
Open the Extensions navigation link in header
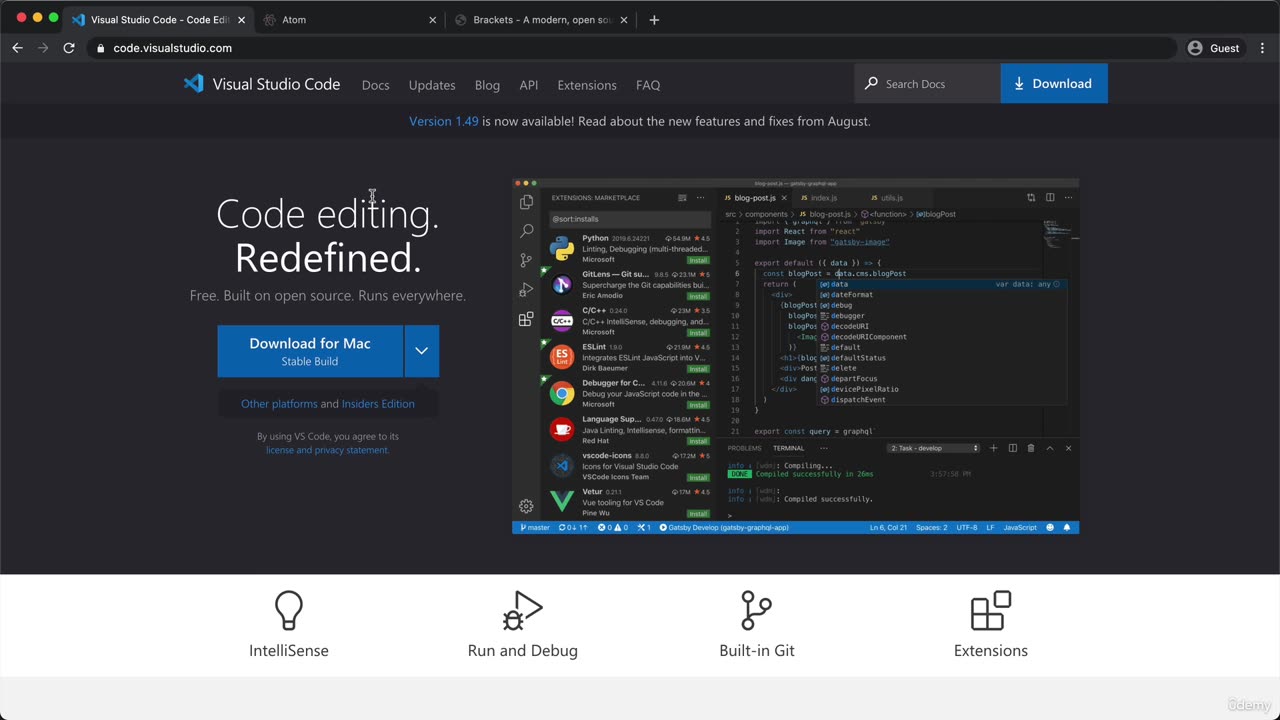coord(587,85)
